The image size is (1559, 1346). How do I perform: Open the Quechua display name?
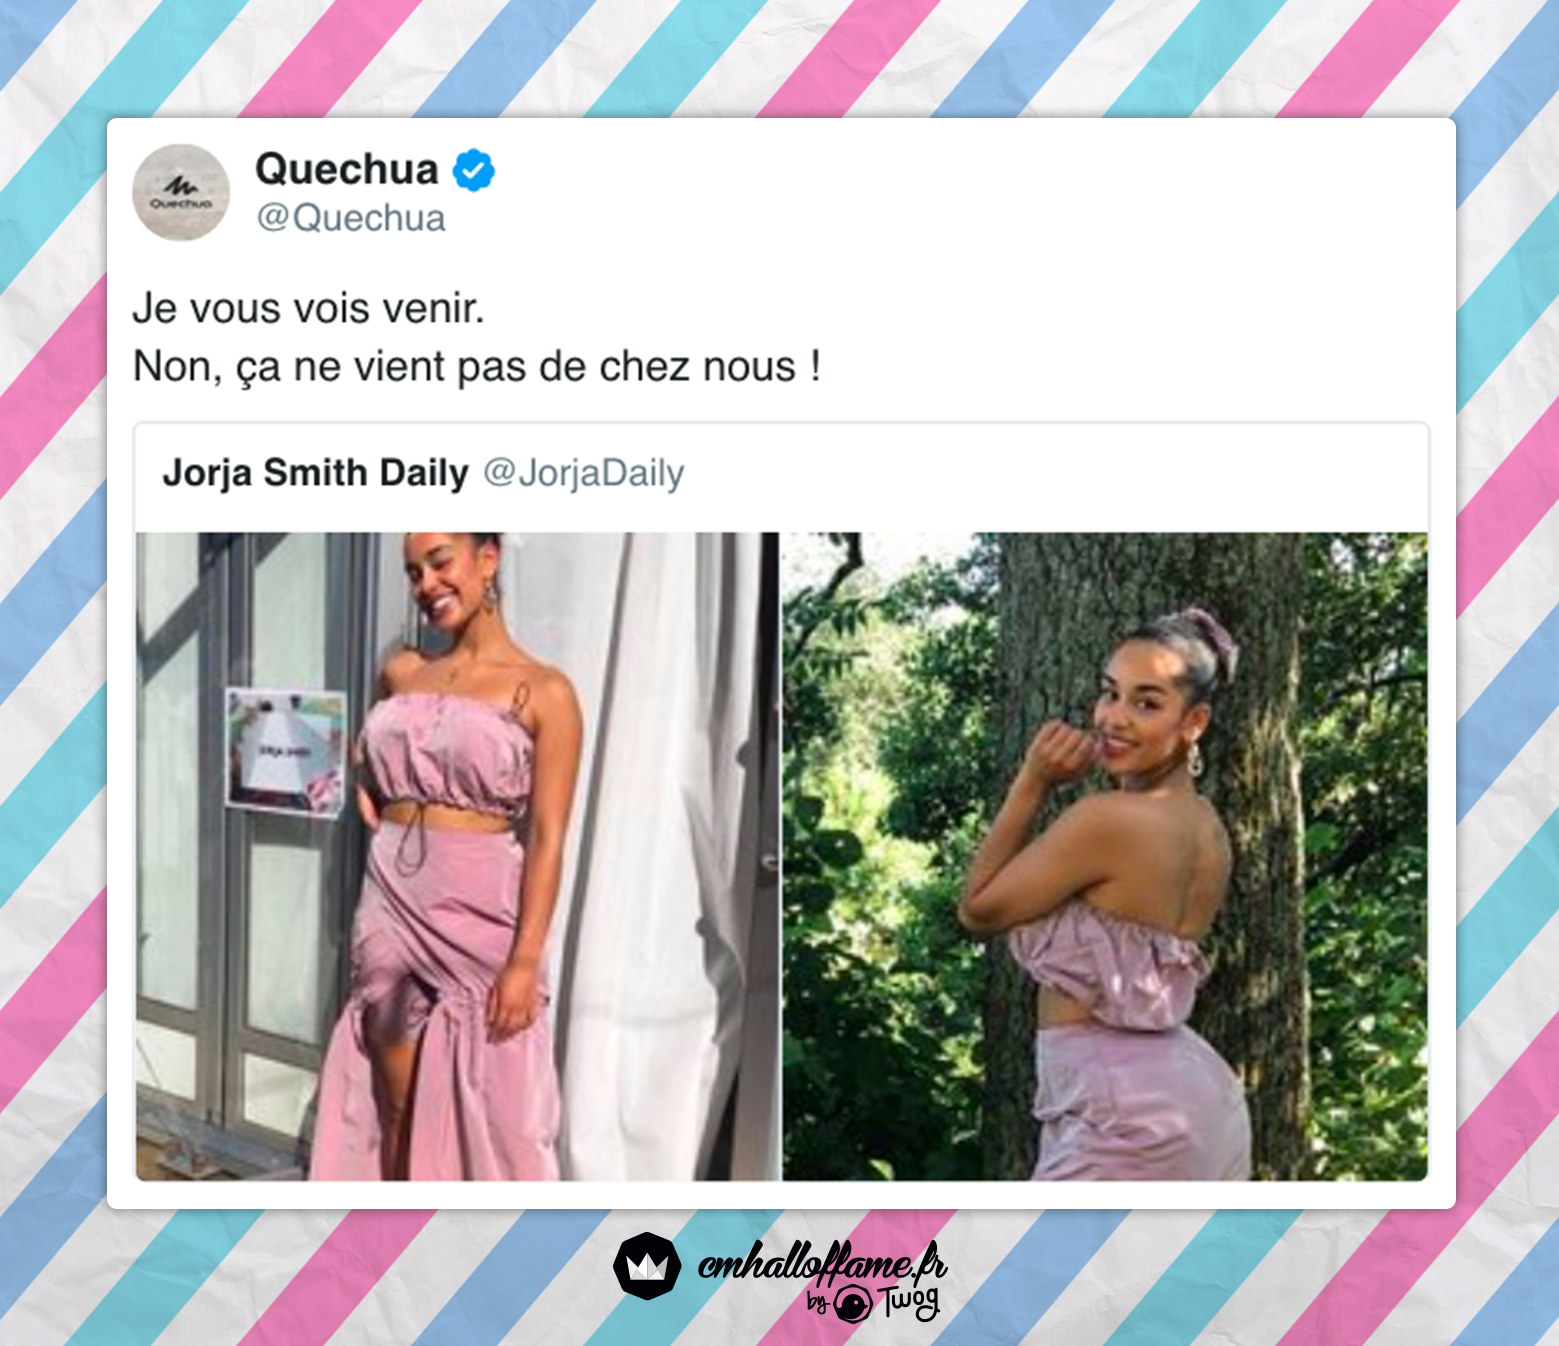347,169
